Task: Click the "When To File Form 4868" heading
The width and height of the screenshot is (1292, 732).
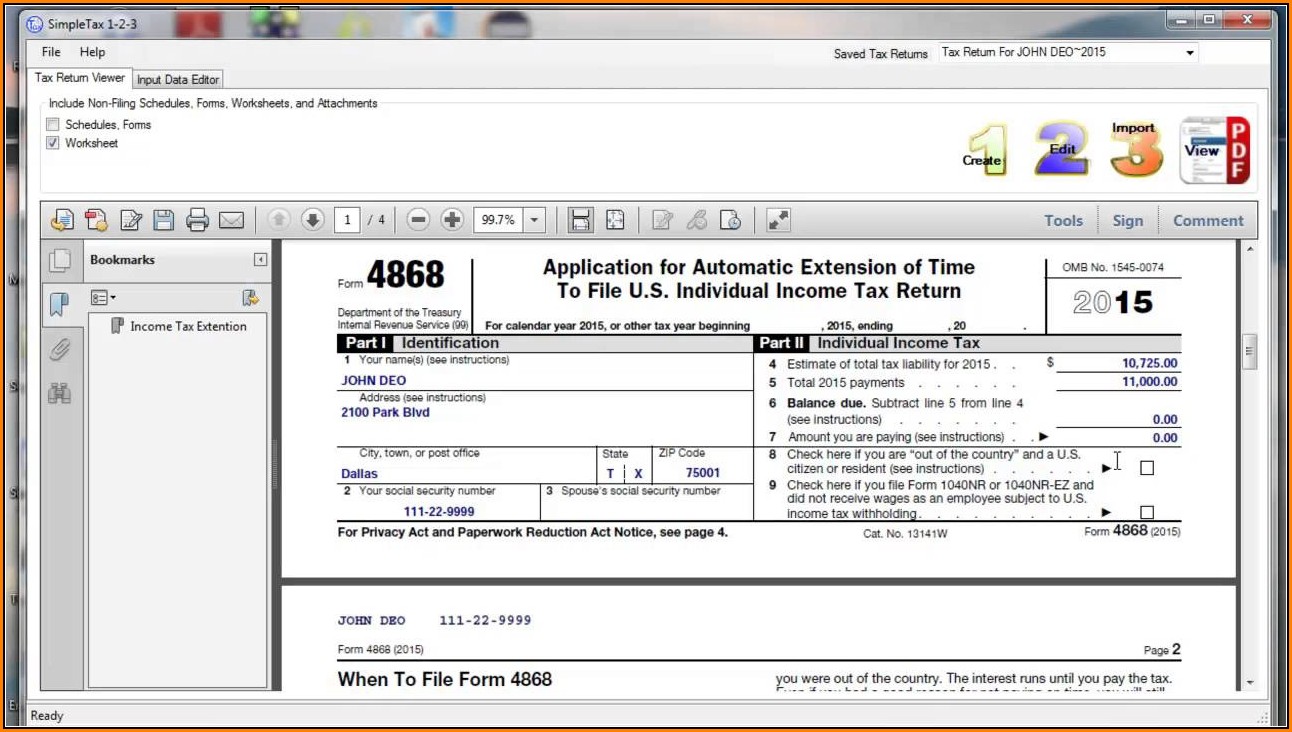Action: tap(445, 680)
